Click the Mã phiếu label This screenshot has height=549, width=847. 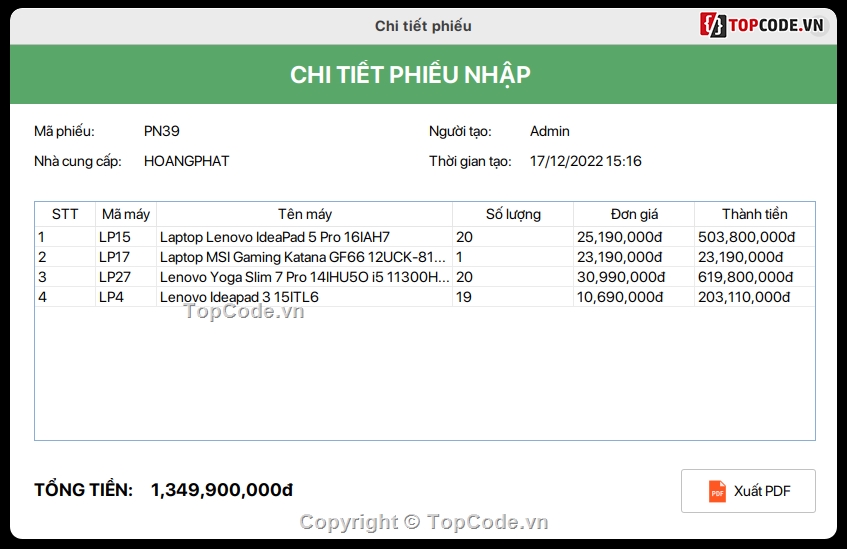(64, 131)
